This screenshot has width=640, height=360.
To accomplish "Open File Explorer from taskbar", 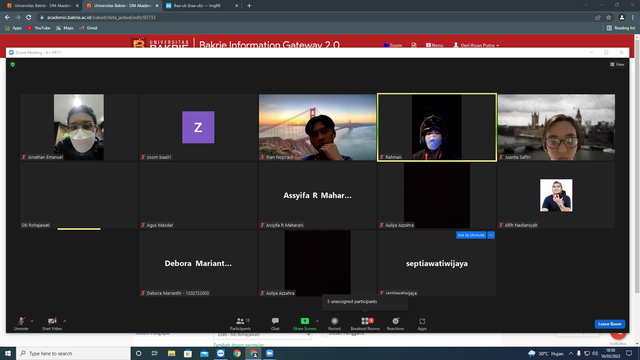I will (171, 353).
